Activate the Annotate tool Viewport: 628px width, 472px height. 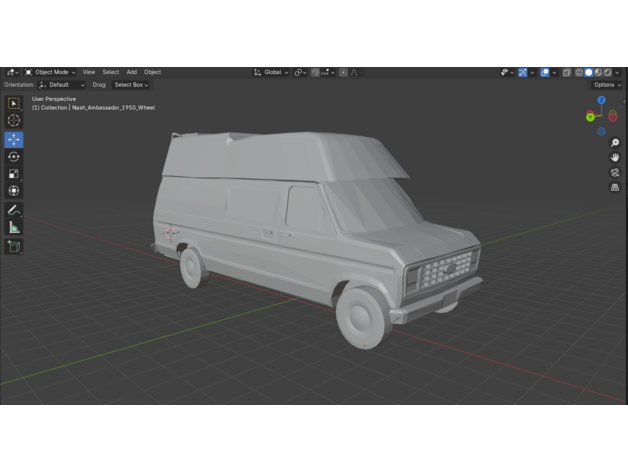point(14,210)
